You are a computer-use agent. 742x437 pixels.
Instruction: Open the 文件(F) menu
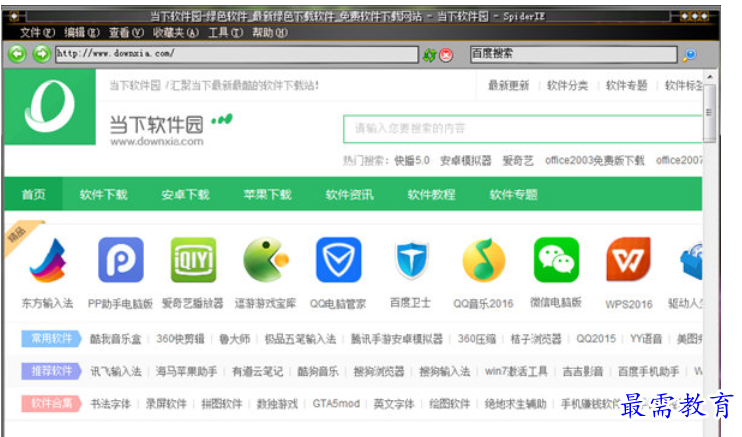[37, 33]
